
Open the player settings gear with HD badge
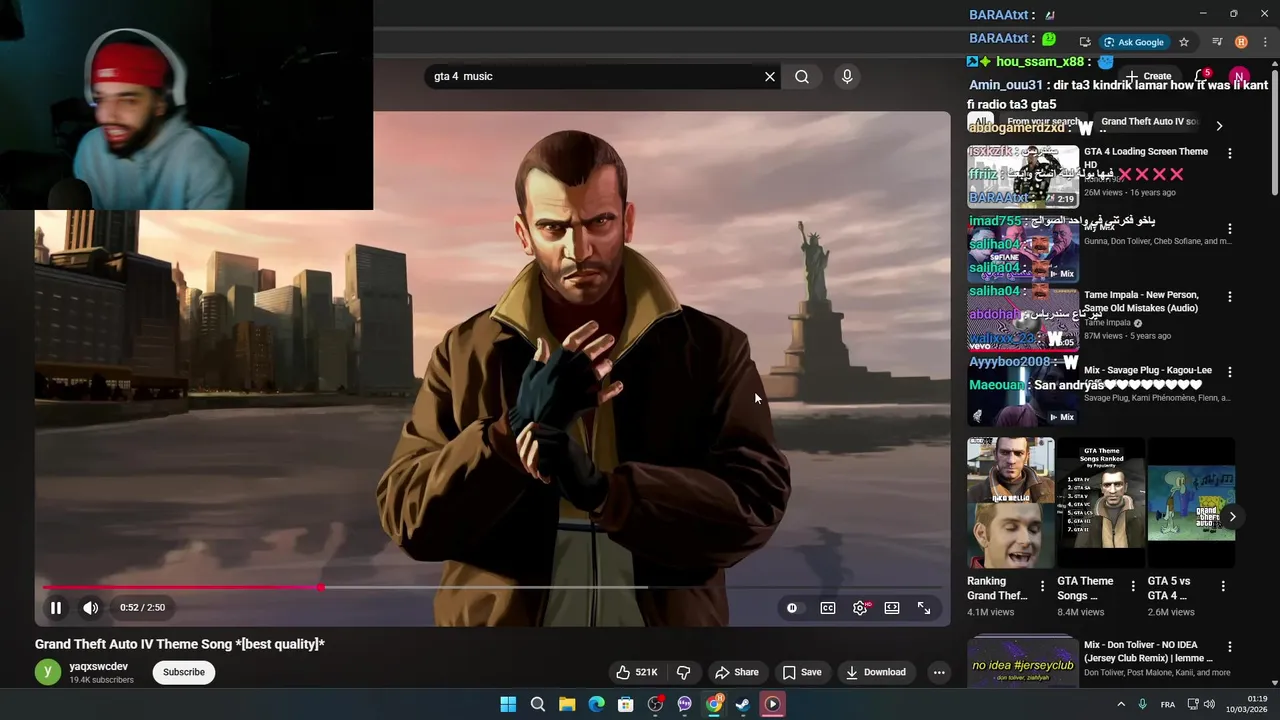coord(860,607)
